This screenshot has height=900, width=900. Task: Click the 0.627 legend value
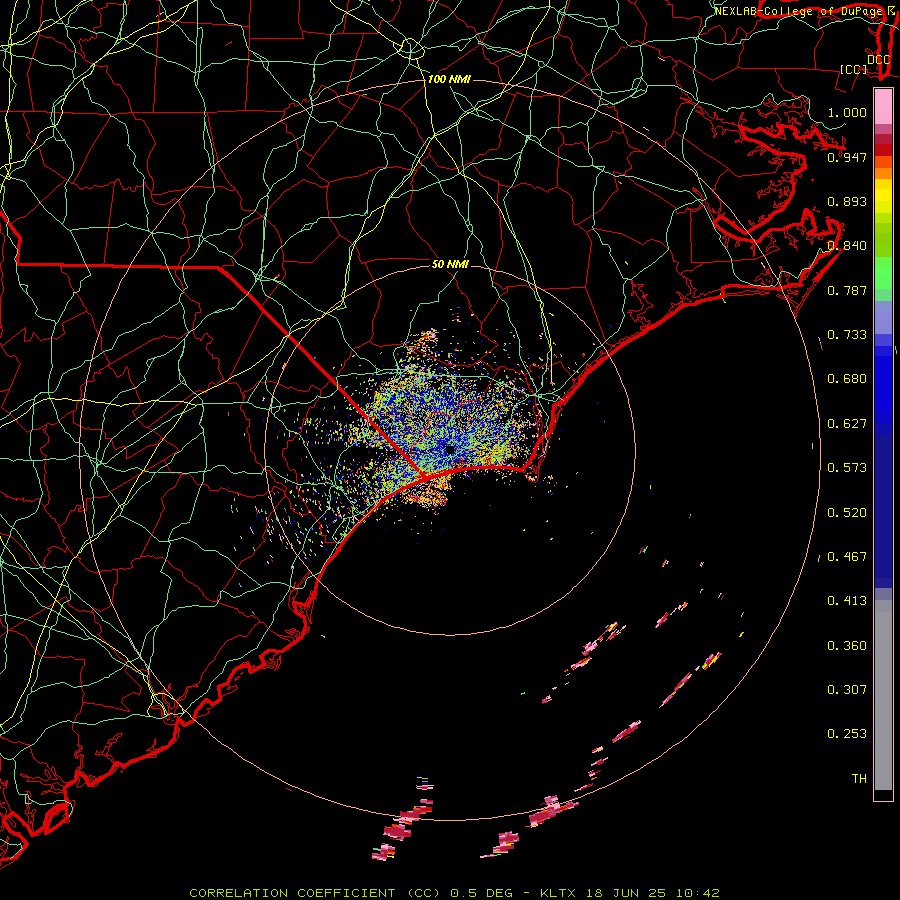847,424
